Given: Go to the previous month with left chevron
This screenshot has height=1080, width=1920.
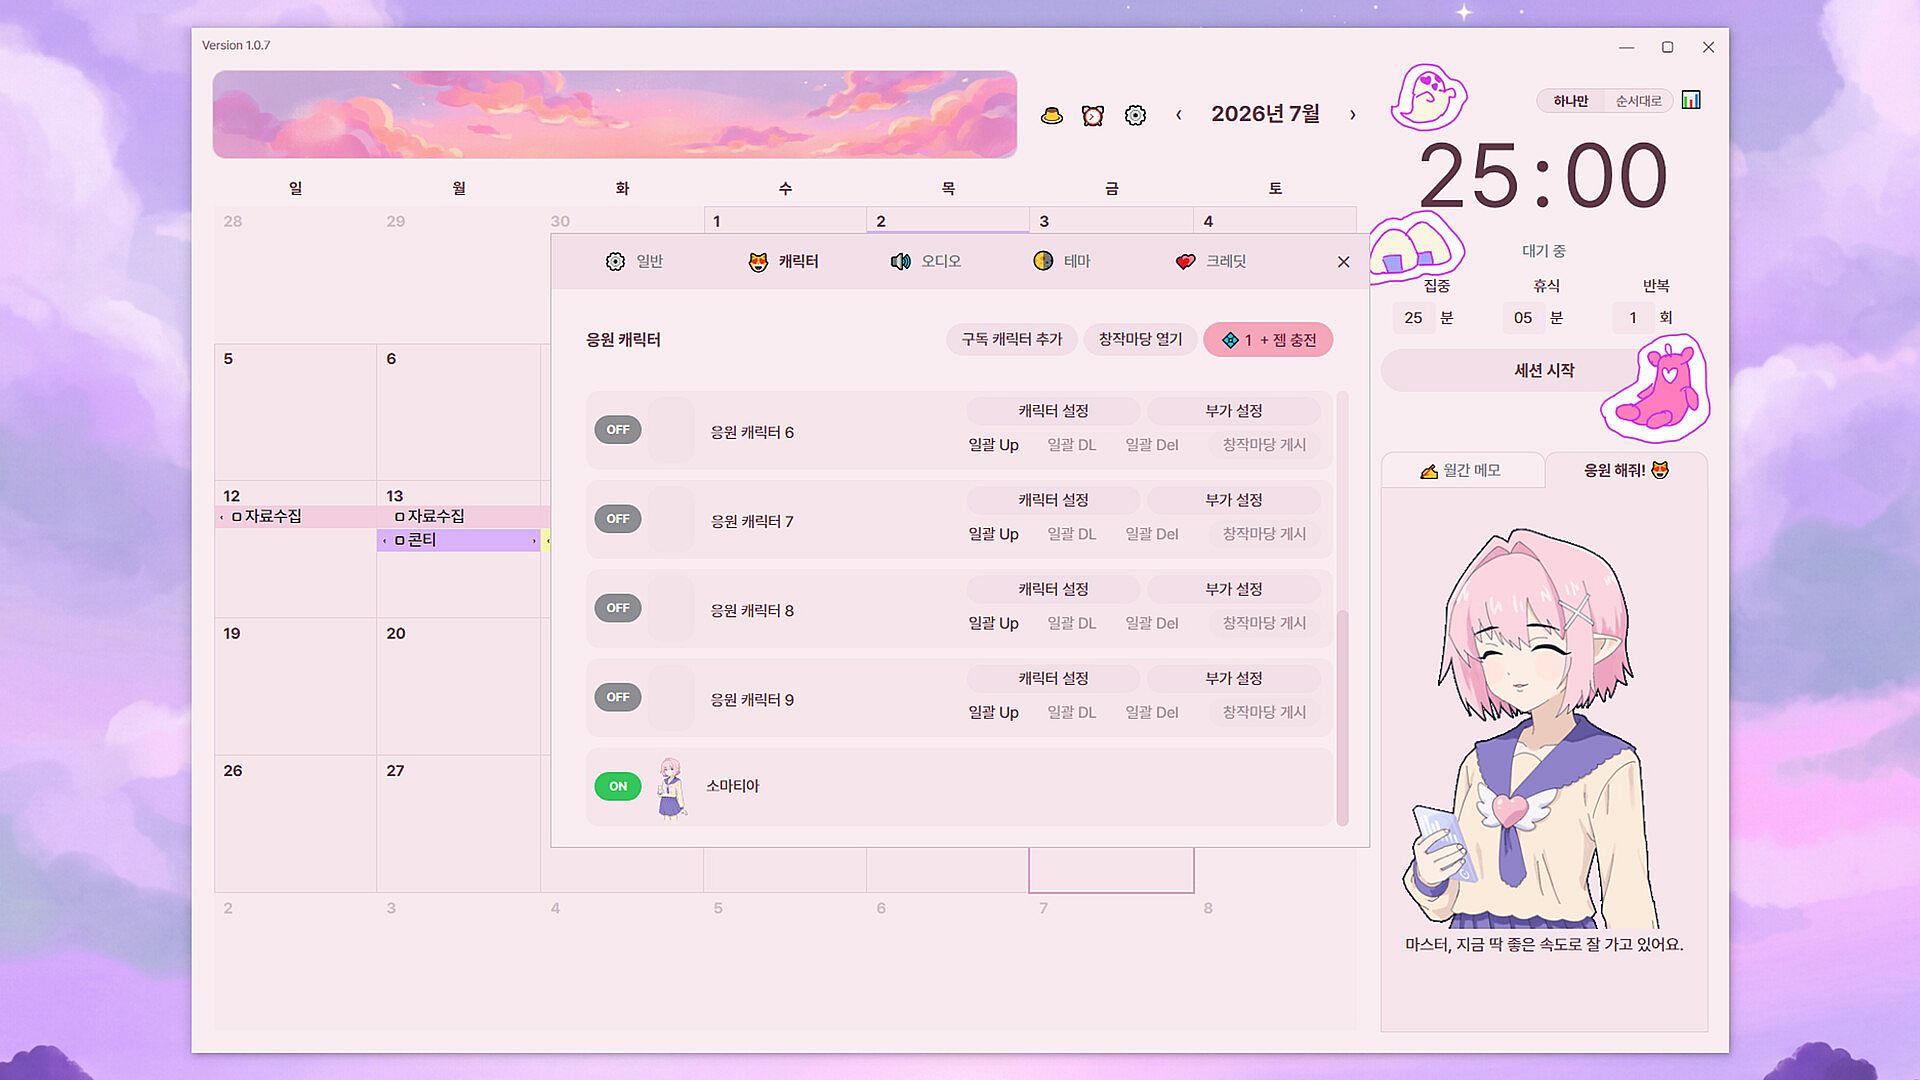Looking at the screenshot, I should pyautogui.click(x=1179, y=115).
